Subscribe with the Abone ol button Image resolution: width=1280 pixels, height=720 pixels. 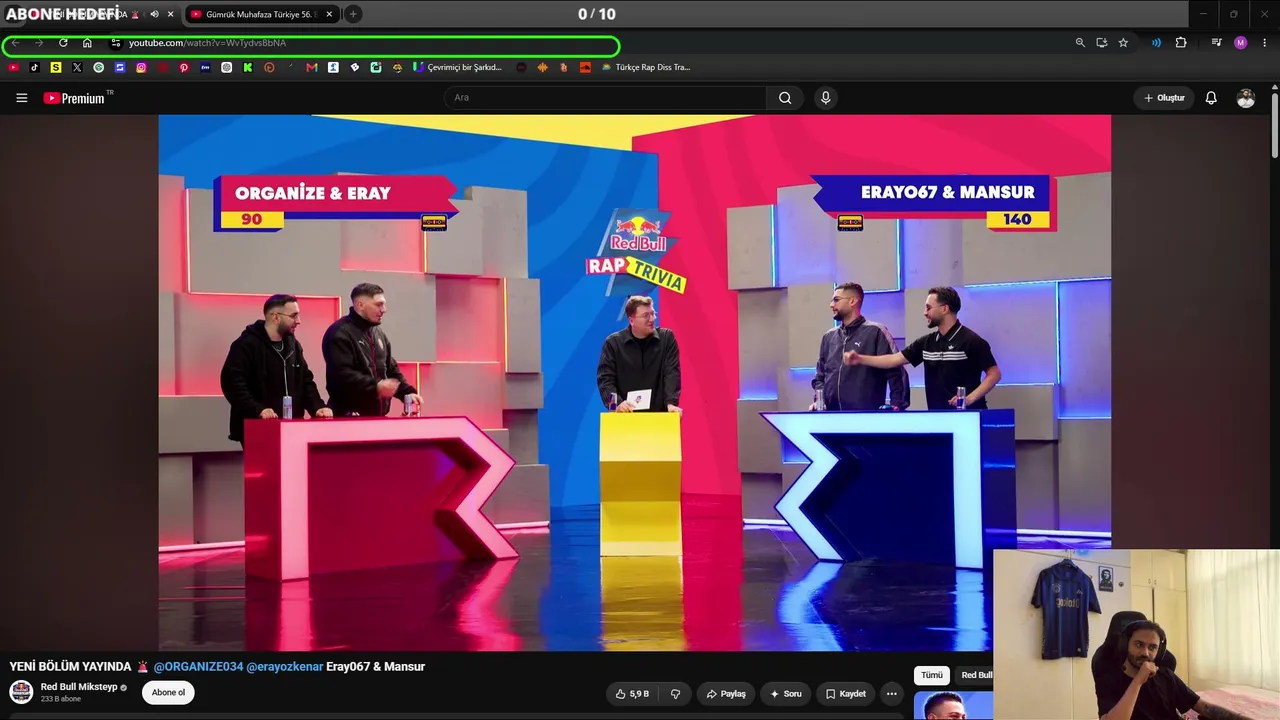click(x=168, y=692)
